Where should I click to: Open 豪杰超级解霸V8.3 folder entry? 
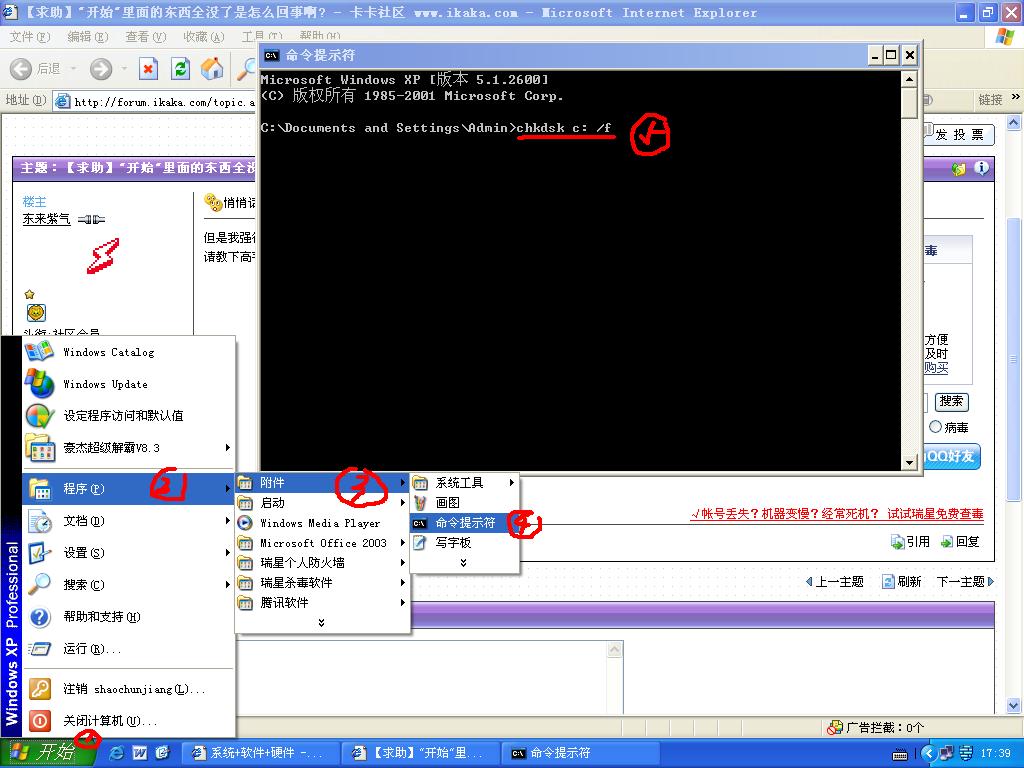(x=129, y=448)
